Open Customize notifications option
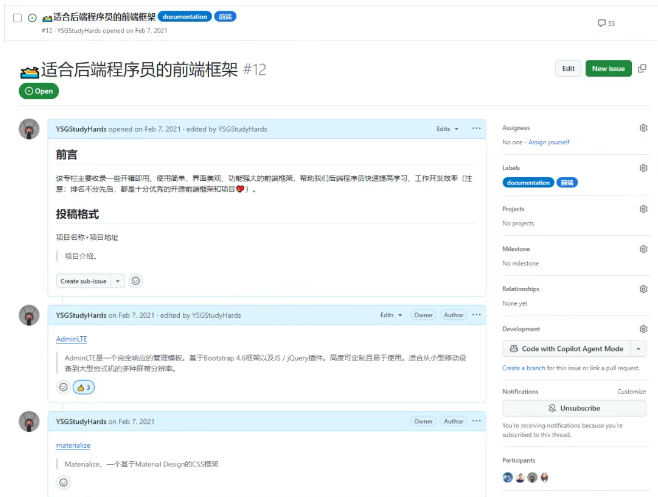Screen dimensions: 658x497 (631, 392)
